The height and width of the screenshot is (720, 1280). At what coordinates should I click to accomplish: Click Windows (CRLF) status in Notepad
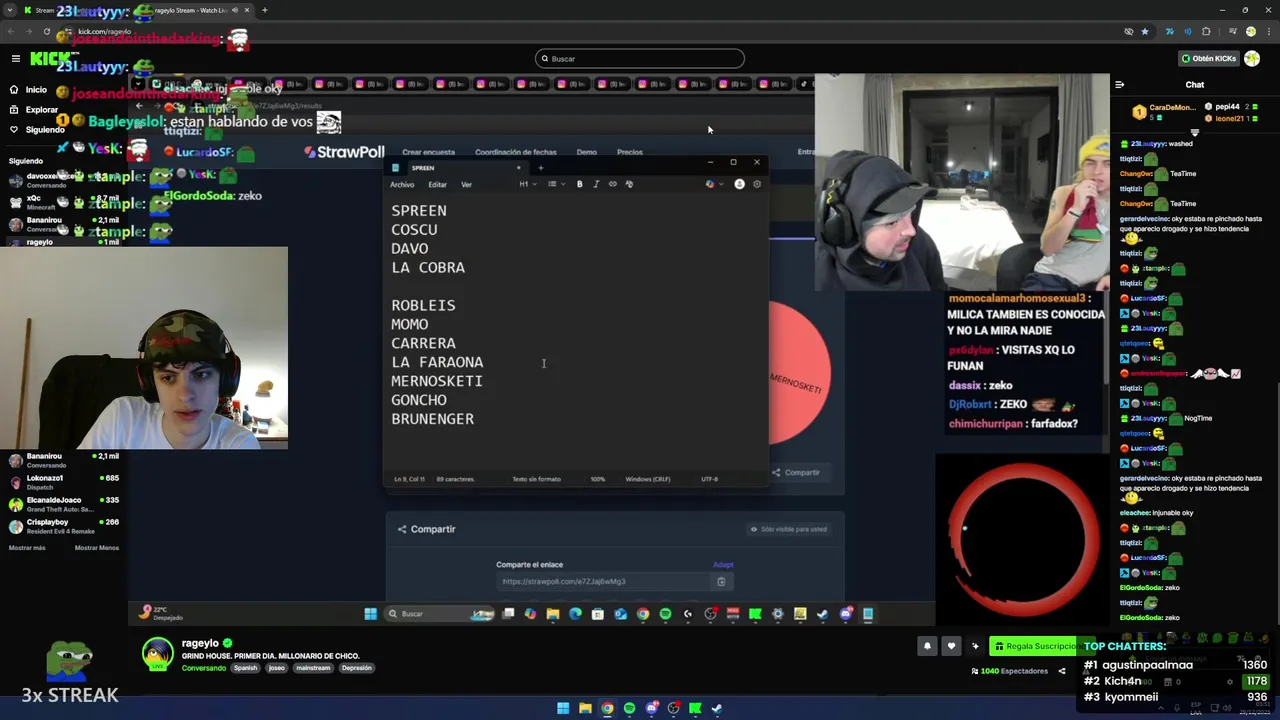648,479
